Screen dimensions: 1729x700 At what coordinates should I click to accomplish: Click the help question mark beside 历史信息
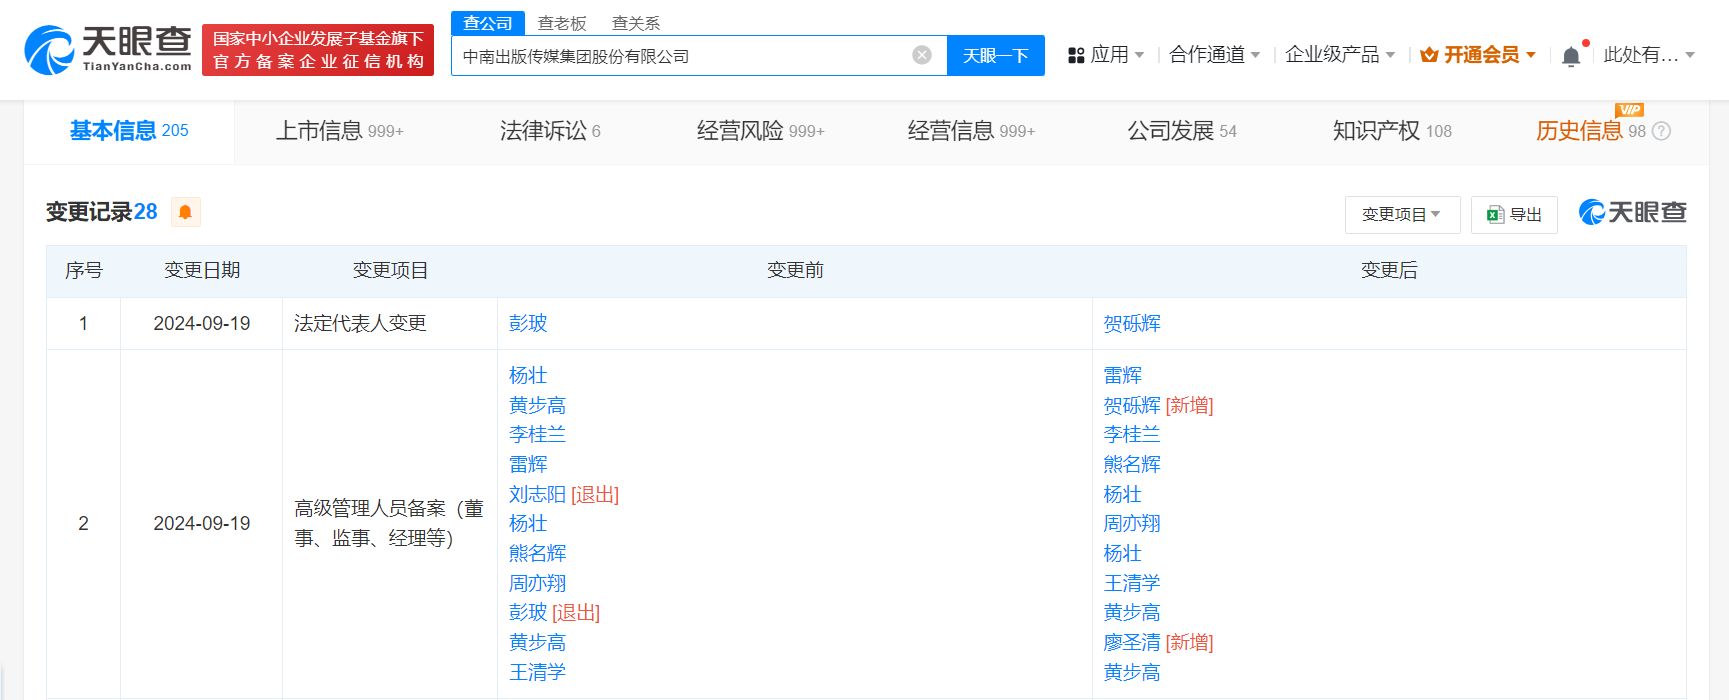pyautogui.click(x=1662, y=131)
